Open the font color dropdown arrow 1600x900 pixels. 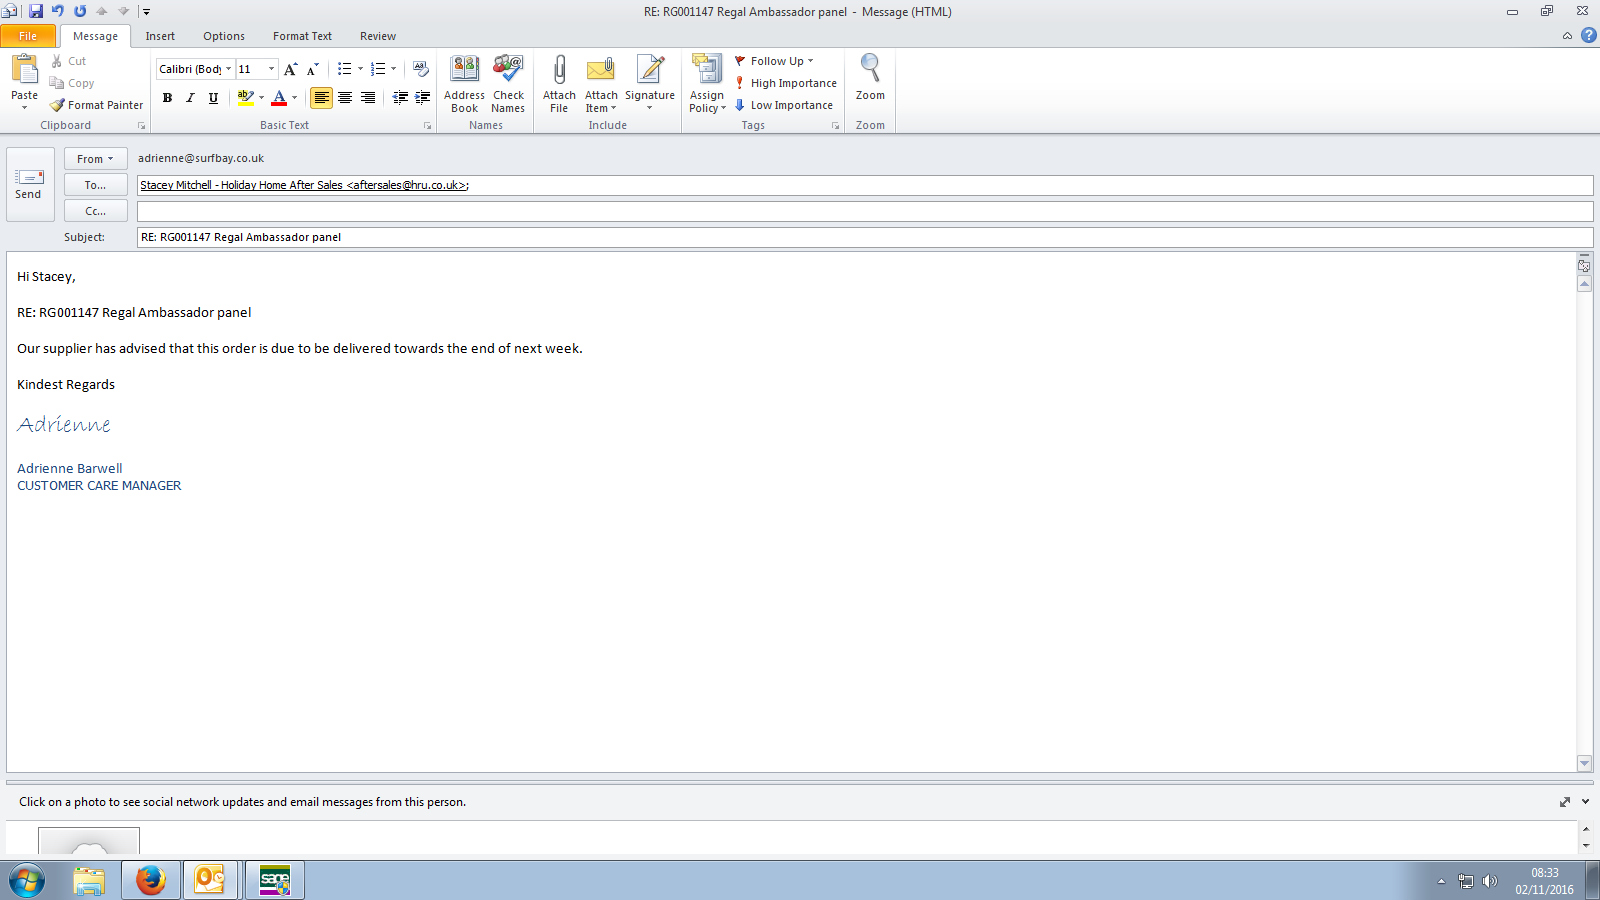294,97
